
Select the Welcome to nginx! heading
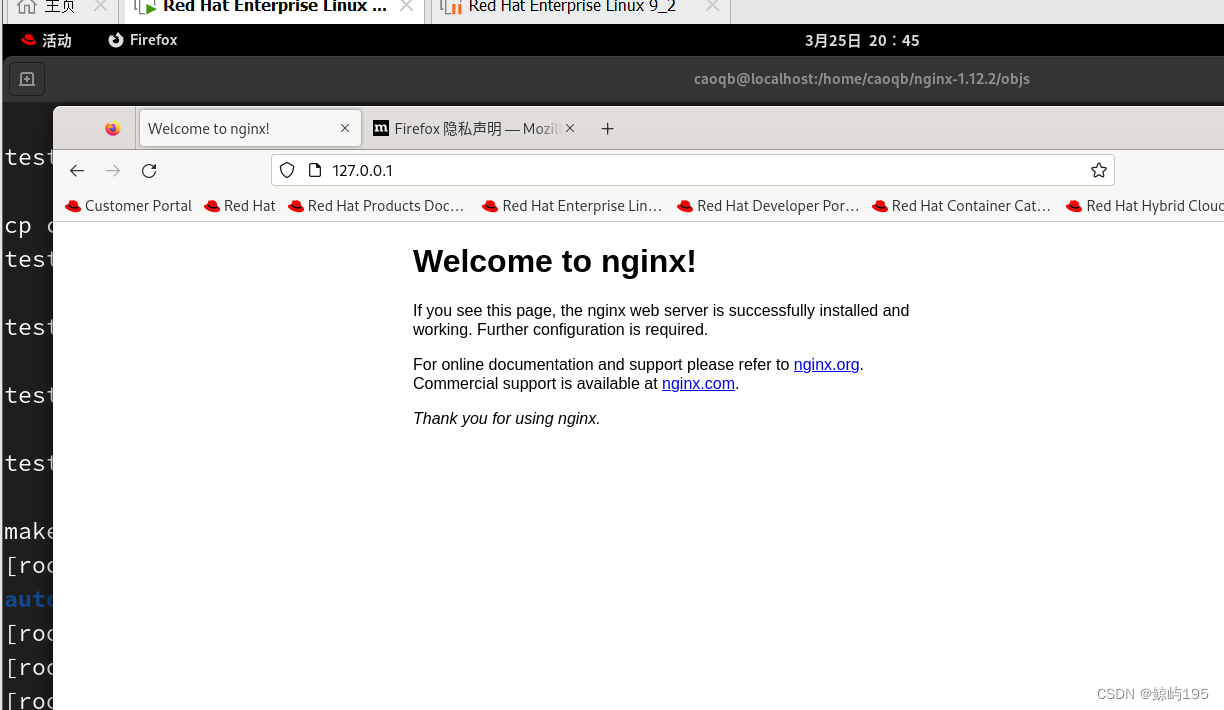tap(554, 261)
